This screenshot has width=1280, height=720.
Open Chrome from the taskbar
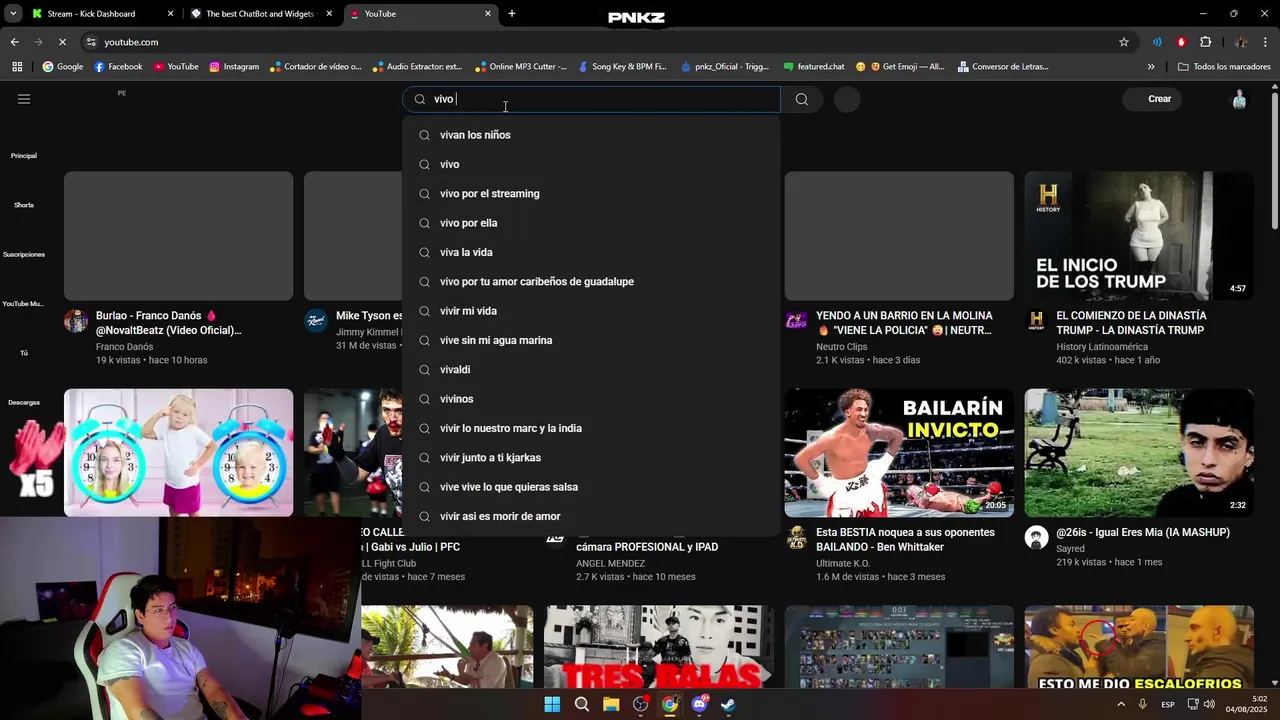(670, 704)
